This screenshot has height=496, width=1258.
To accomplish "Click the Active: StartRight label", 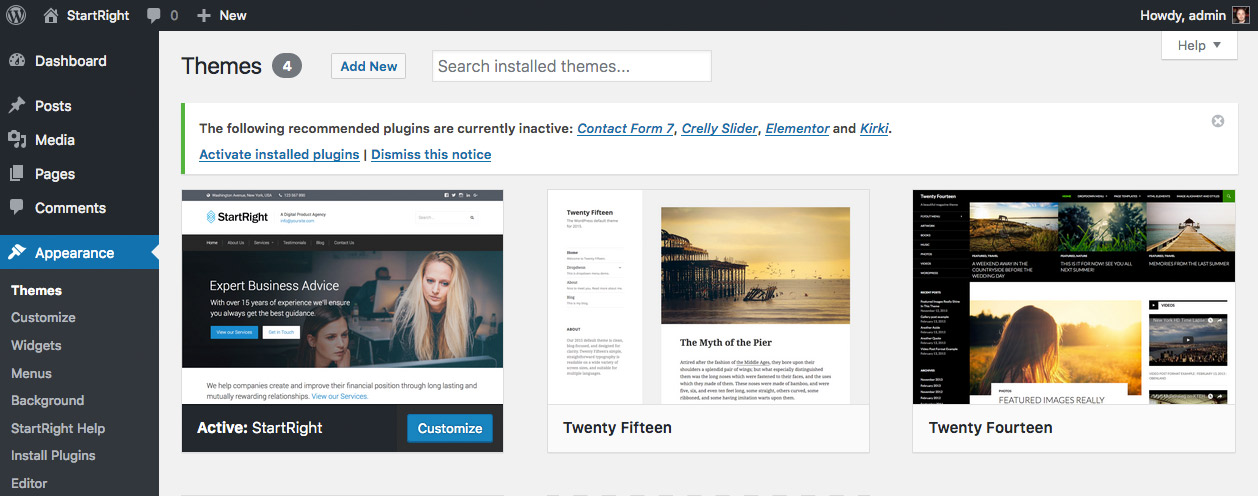I will pyautogui.click(x=260, y=428).
